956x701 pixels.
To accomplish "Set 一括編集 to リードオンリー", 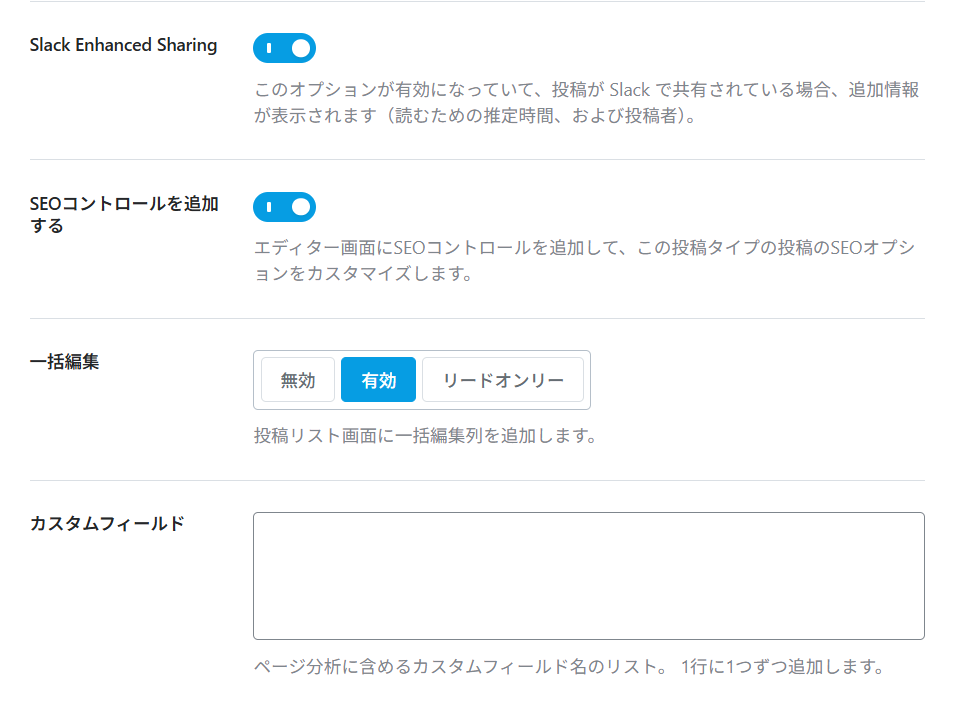I will 503,380.
